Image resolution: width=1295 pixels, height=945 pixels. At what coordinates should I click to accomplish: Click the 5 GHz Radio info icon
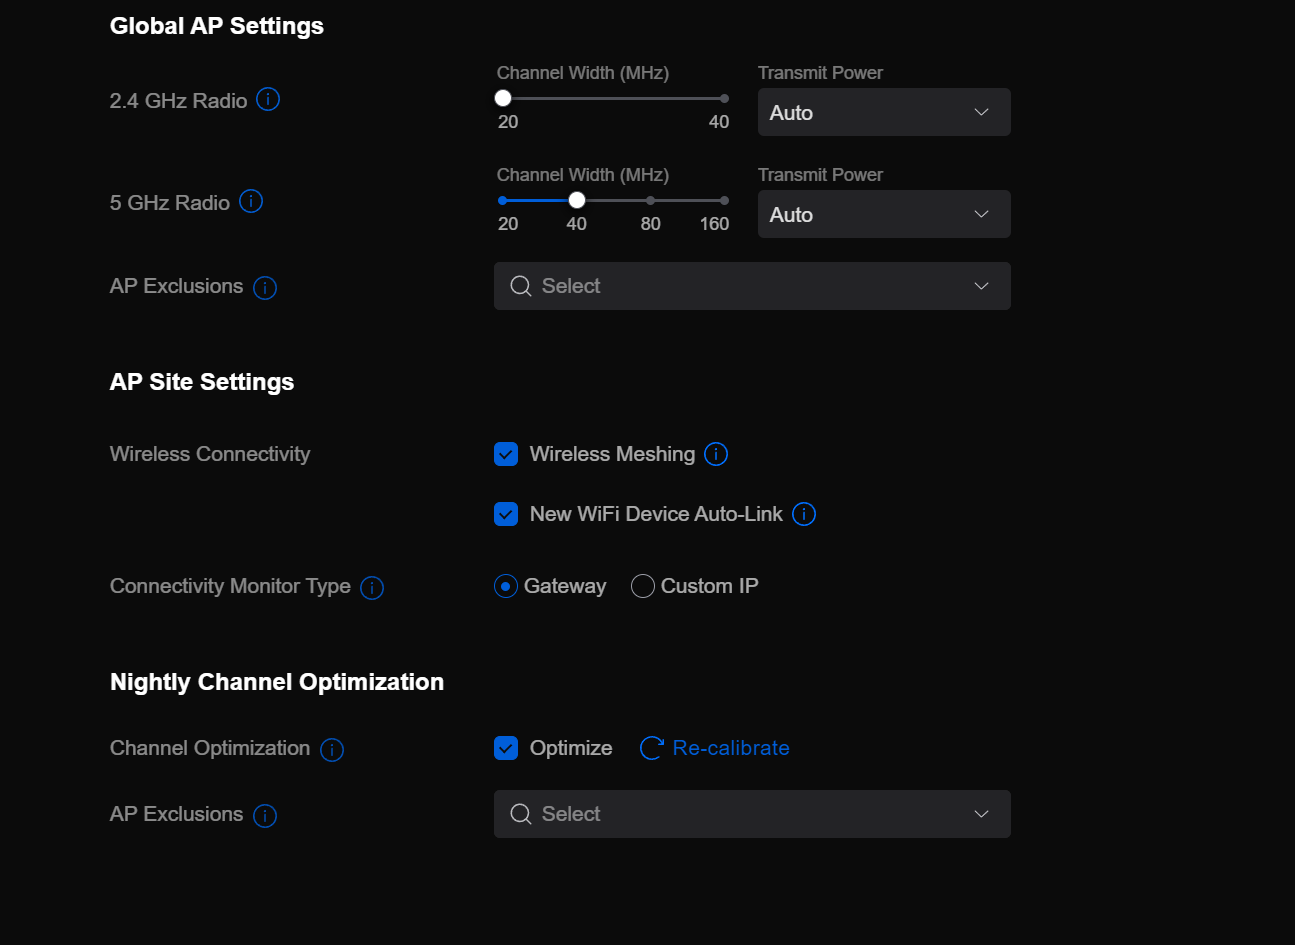point(251,202)
